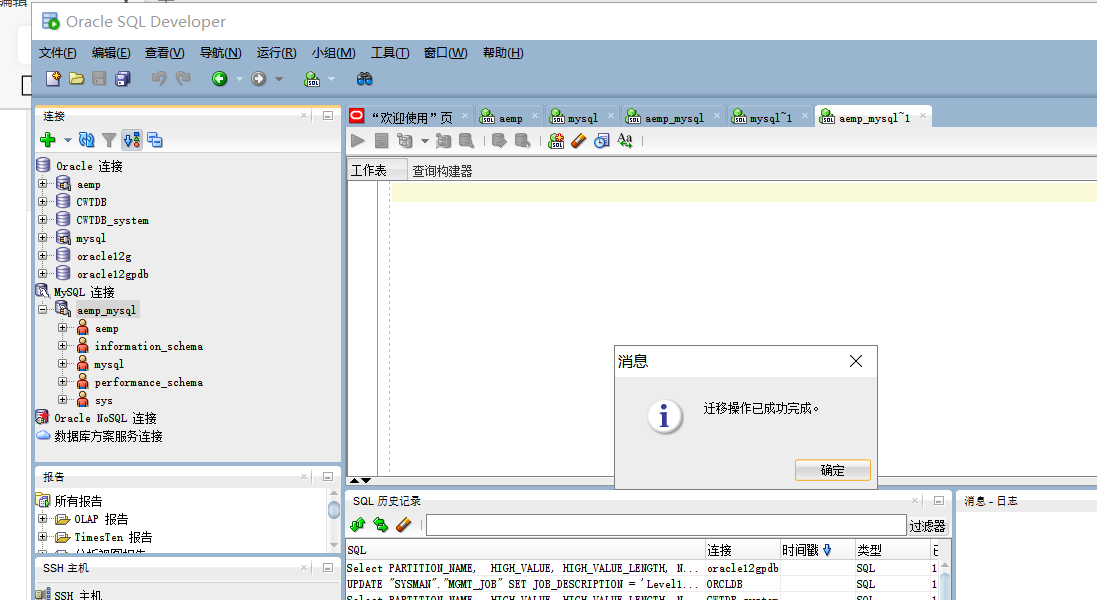Viewport: 1097px width, 600px height.
Task: Commit changes using worksheet toolbar icon
Action: pos(499,141)
